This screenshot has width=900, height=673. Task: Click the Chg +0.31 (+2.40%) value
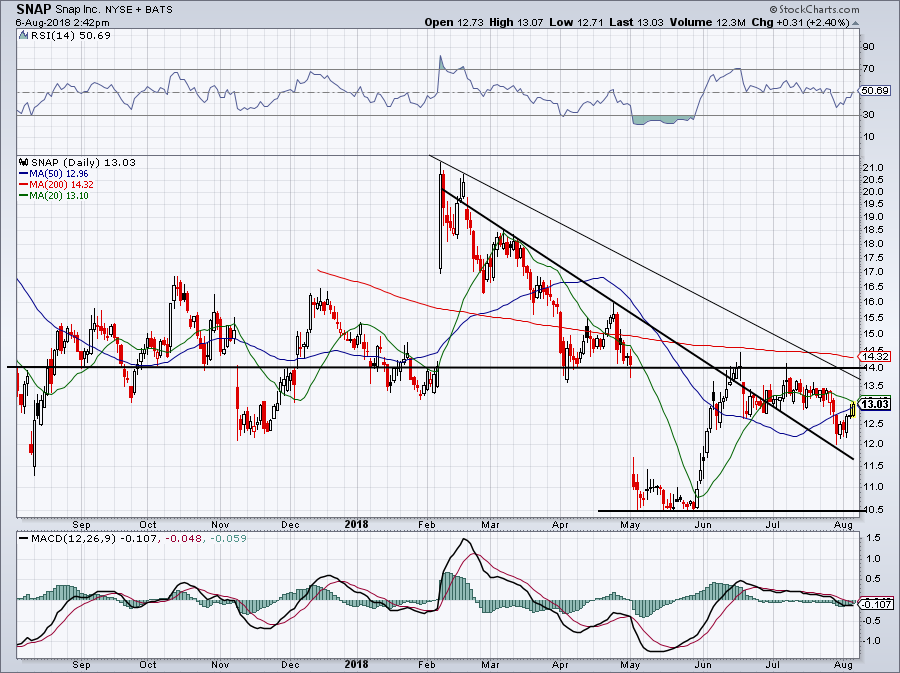(800, 22)
